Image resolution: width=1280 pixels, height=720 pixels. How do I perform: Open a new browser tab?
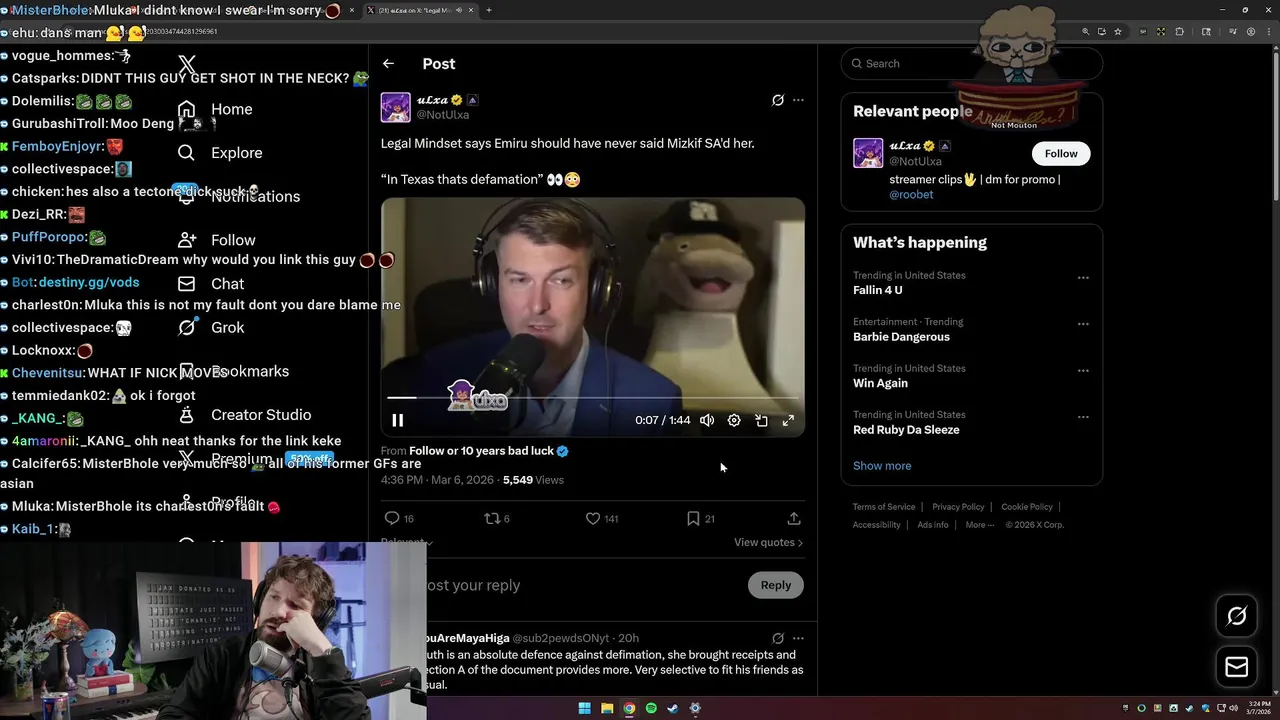tap(489, 10)
